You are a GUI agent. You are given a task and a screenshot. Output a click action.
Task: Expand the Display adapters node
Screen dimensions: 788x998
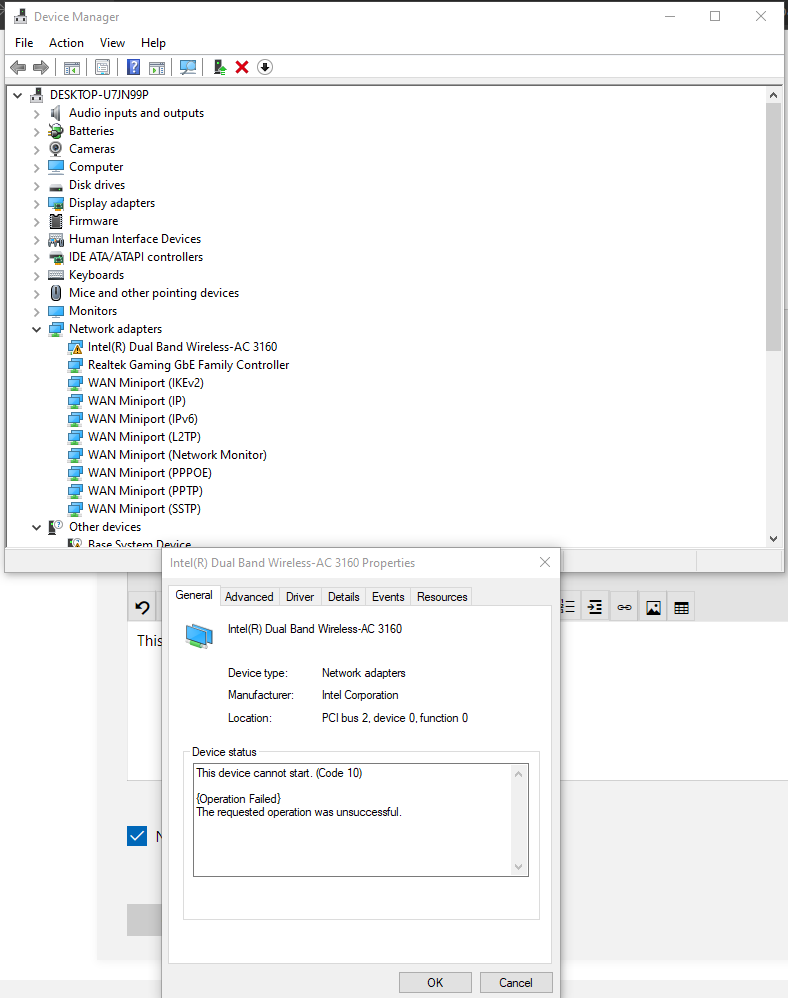click(36, 204)
